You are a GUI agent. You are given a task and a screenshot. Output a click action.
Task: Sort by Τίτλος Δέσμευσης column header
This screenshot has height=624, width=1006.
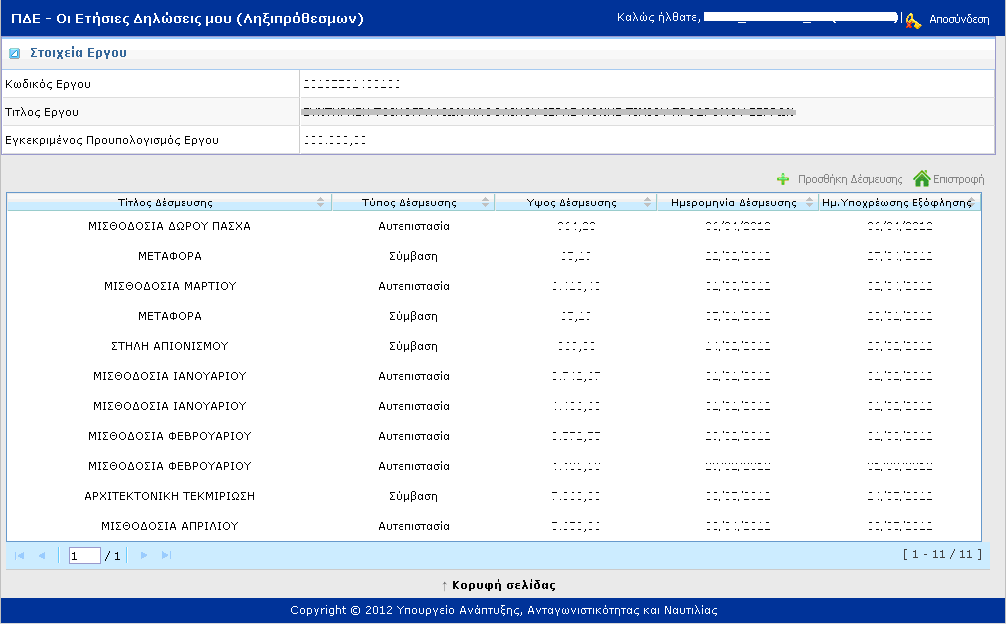tap(169, 202)
